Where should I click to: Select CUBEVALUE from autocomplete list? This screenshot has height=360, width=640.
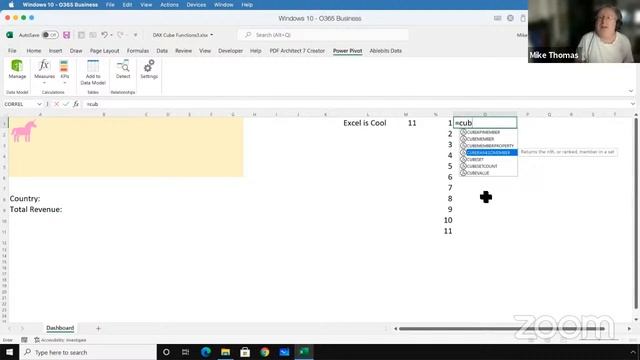pos(489,173)
